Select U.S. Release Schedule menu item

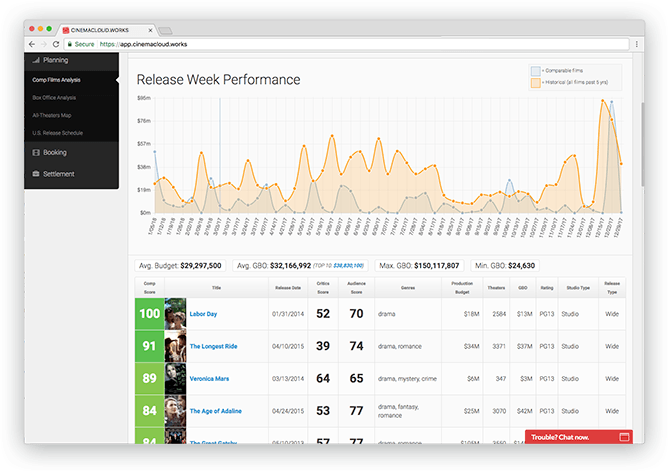pos(57,131)
